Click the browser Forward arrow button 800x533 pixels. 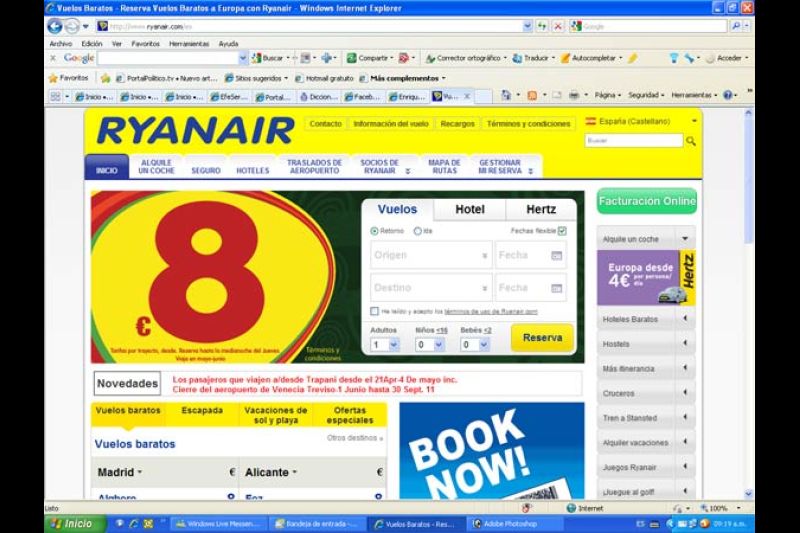72,26
